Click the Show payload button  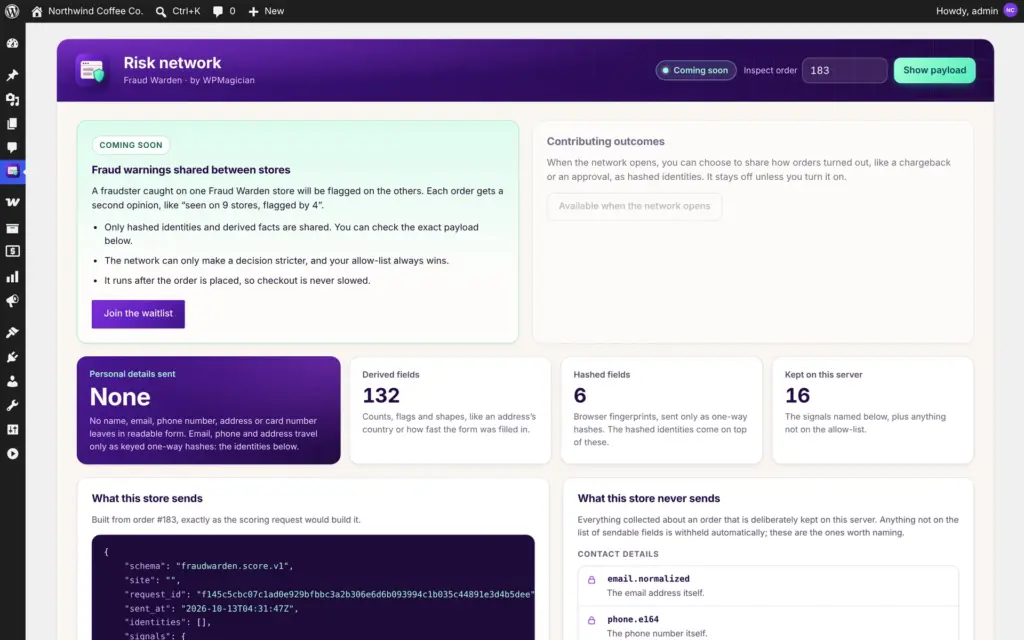(935, 71)
